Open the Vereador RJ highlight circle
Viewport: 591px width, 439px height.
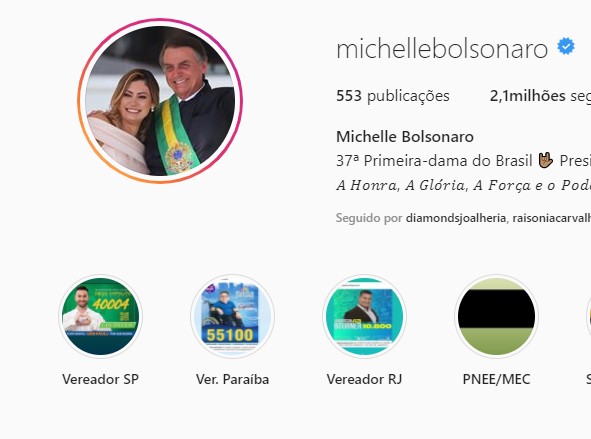coord(364,316)
